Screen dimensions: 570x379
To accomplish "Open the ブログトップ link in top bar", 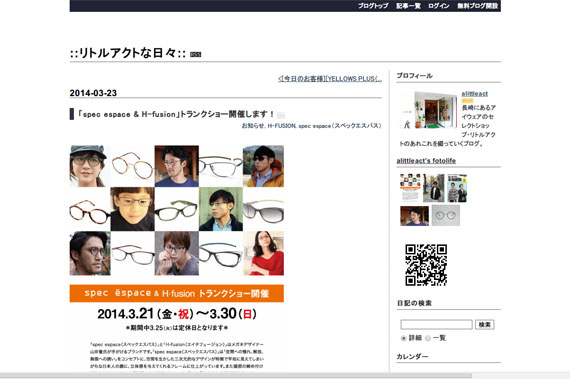I will click(x=373, y=6).
